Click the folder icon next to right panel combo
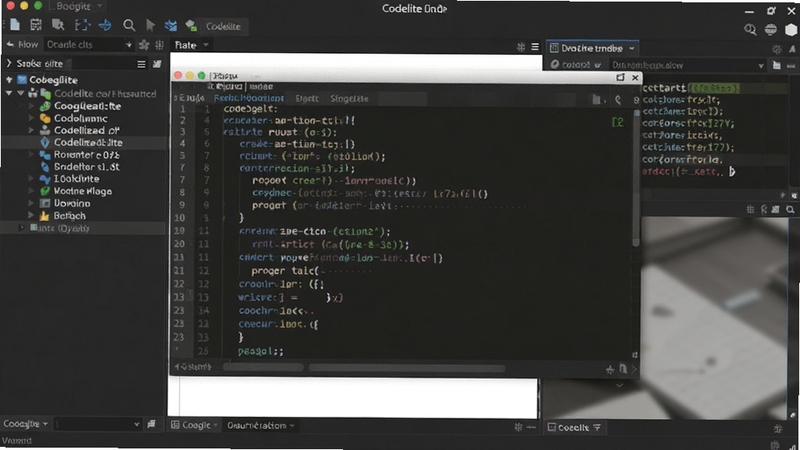This screenshot has height=450, width=800. coord(777,65)
